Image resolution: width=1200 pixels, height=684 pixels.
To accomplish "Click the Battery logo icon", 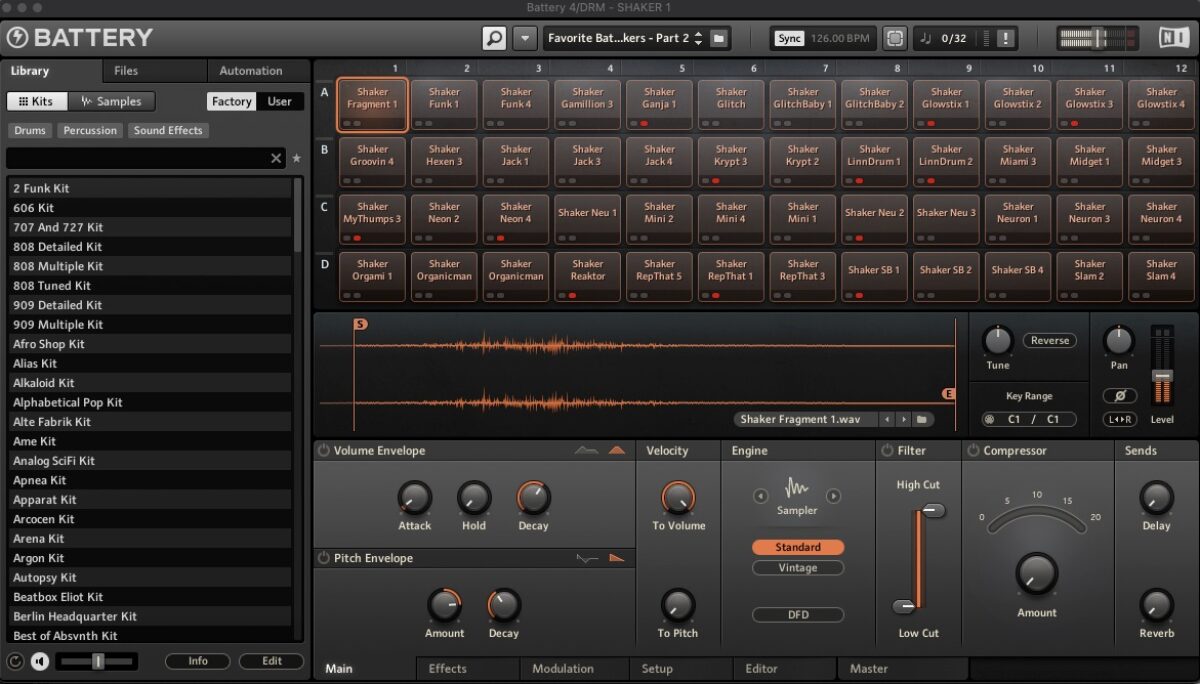I will point(17,38).
